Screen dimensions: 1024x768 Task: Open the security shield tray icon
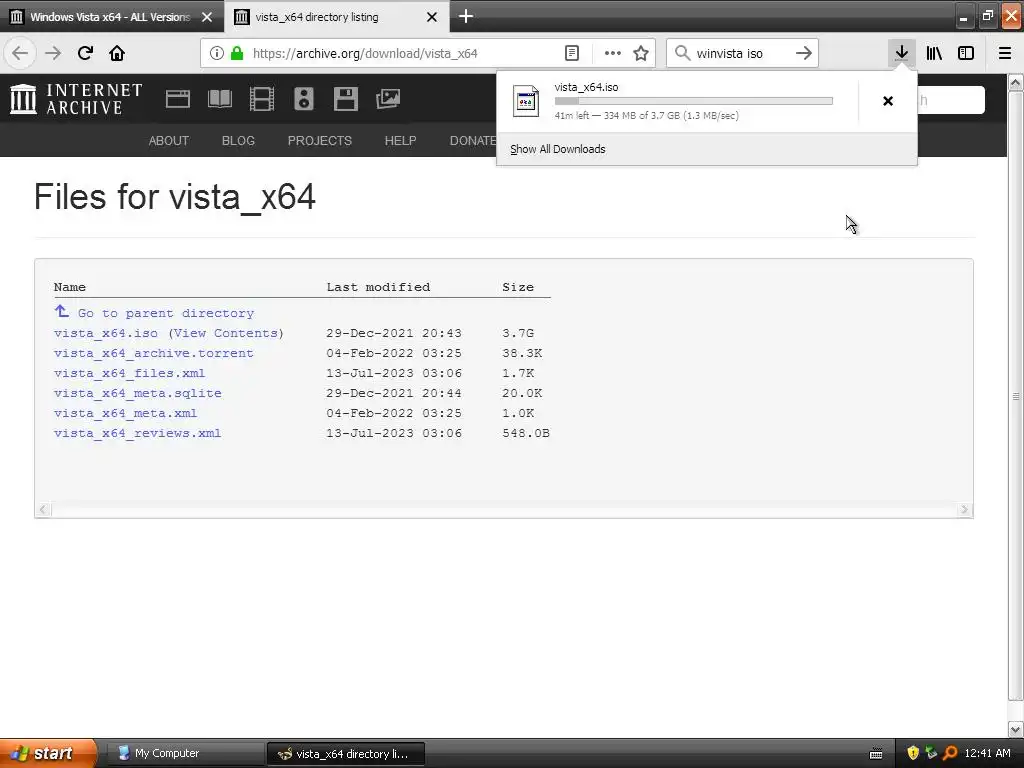tap(913, 753)
